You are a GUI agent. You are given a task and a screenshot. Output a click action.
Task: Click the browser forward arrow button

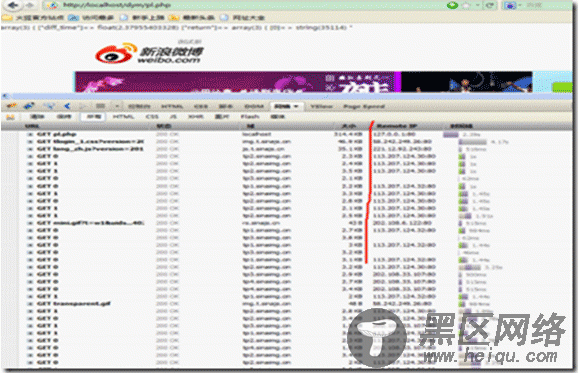tap(30, 5)
